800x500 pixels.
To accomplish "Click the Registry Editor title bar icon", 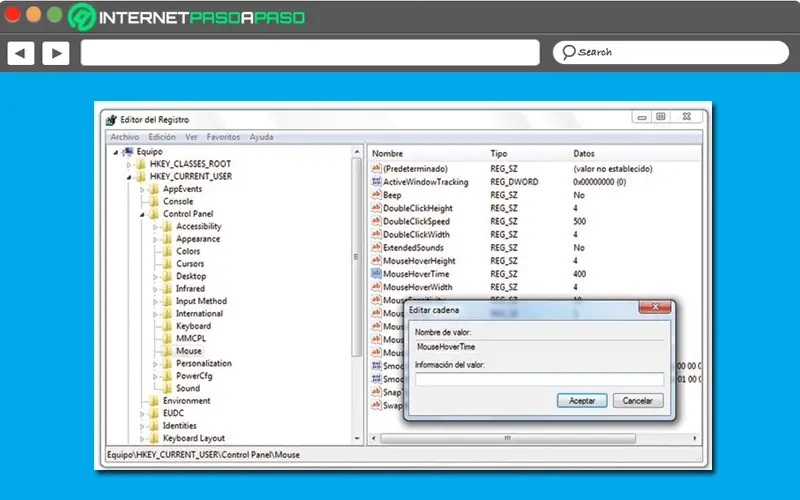I will pyautogui.click(x=111, y=119).
